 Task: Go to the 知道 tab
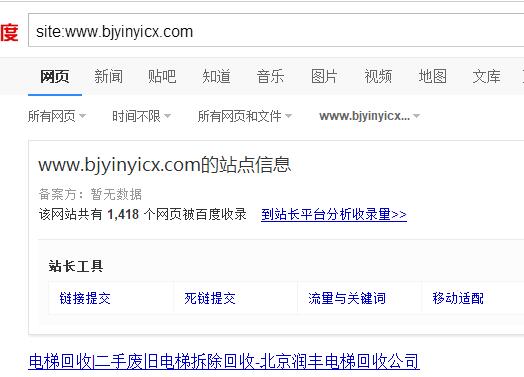[x=217, y=77]
